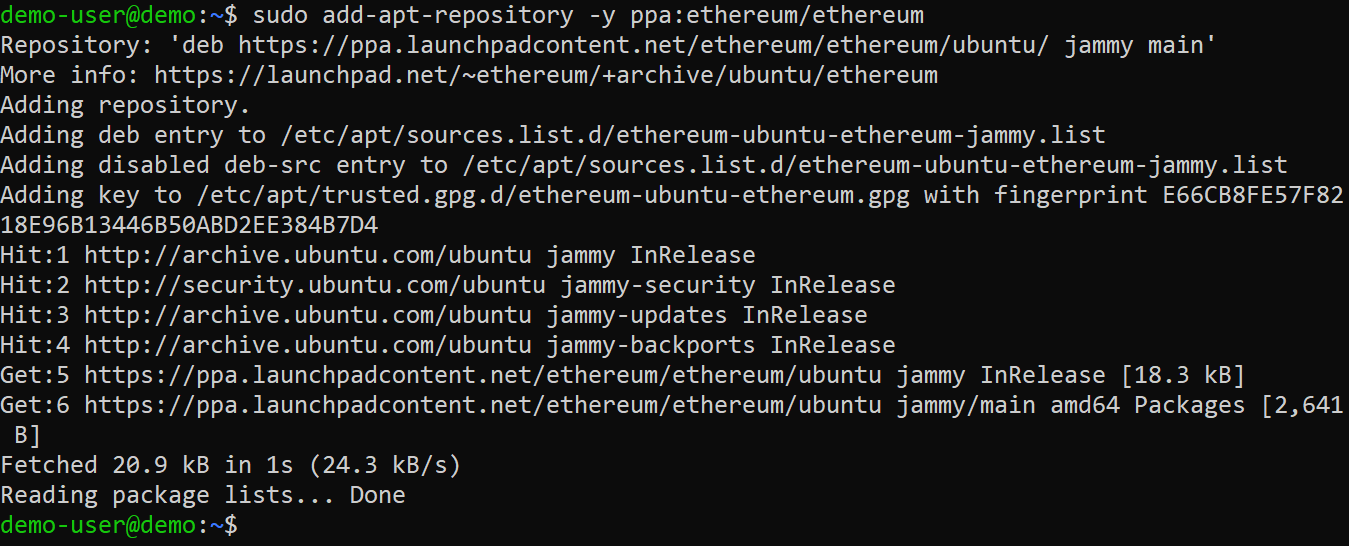Click 'Reading package lists... Done' text
1349x546 pixels.
[x=203, y=495]
